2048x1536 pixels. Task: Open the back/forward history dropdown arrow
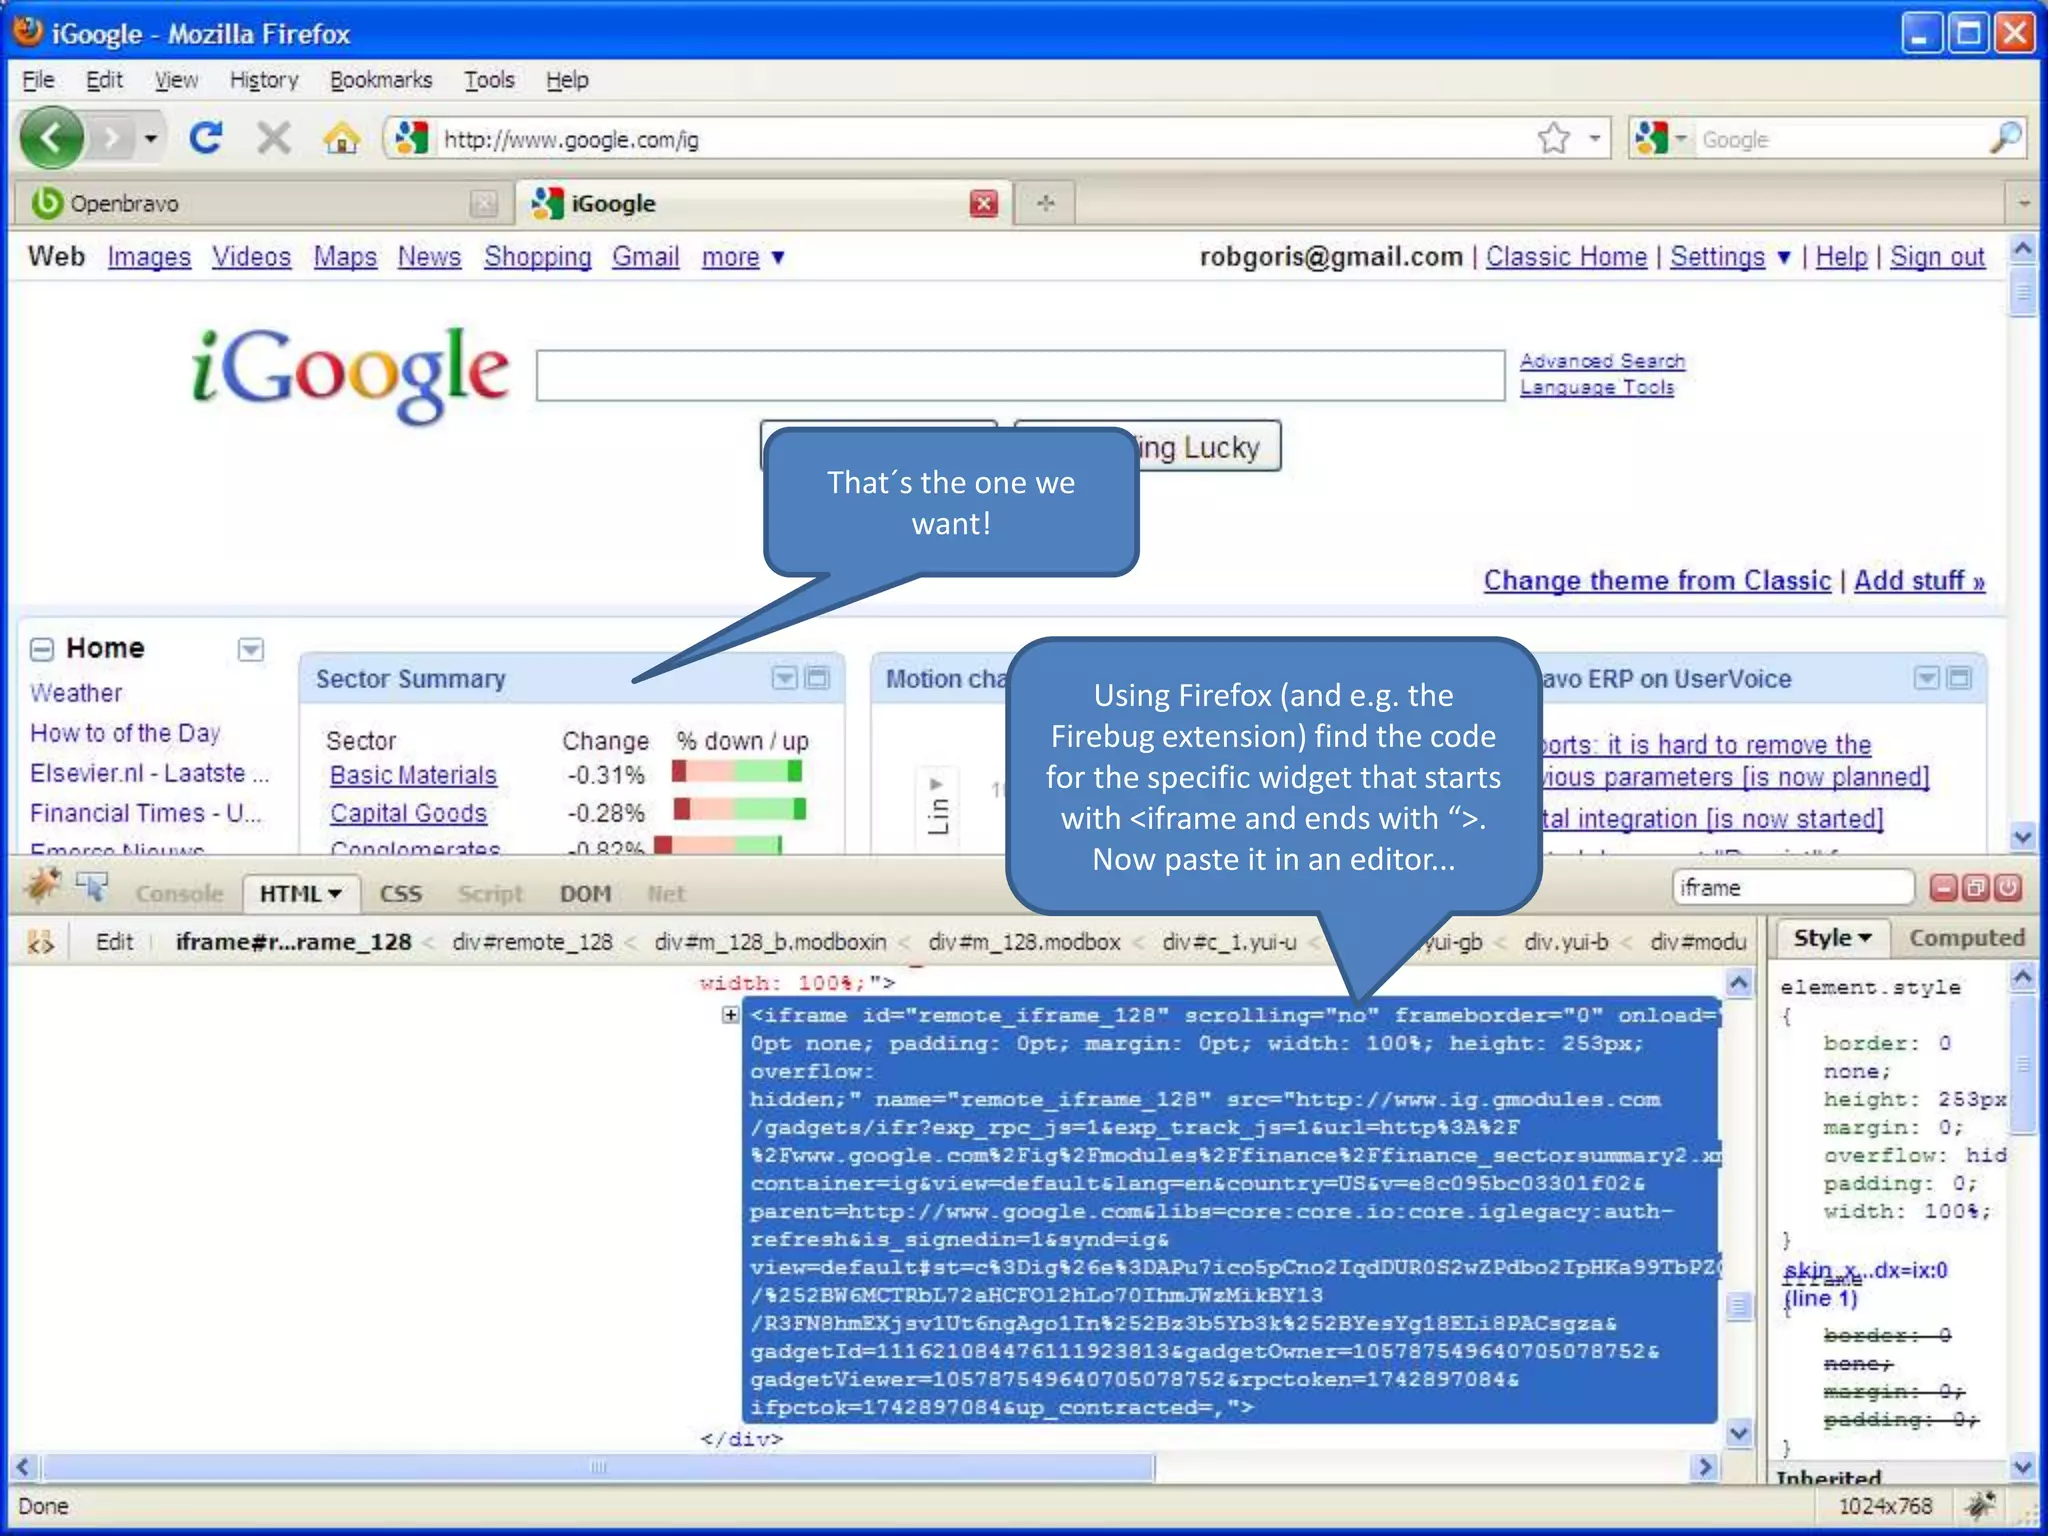151,138
